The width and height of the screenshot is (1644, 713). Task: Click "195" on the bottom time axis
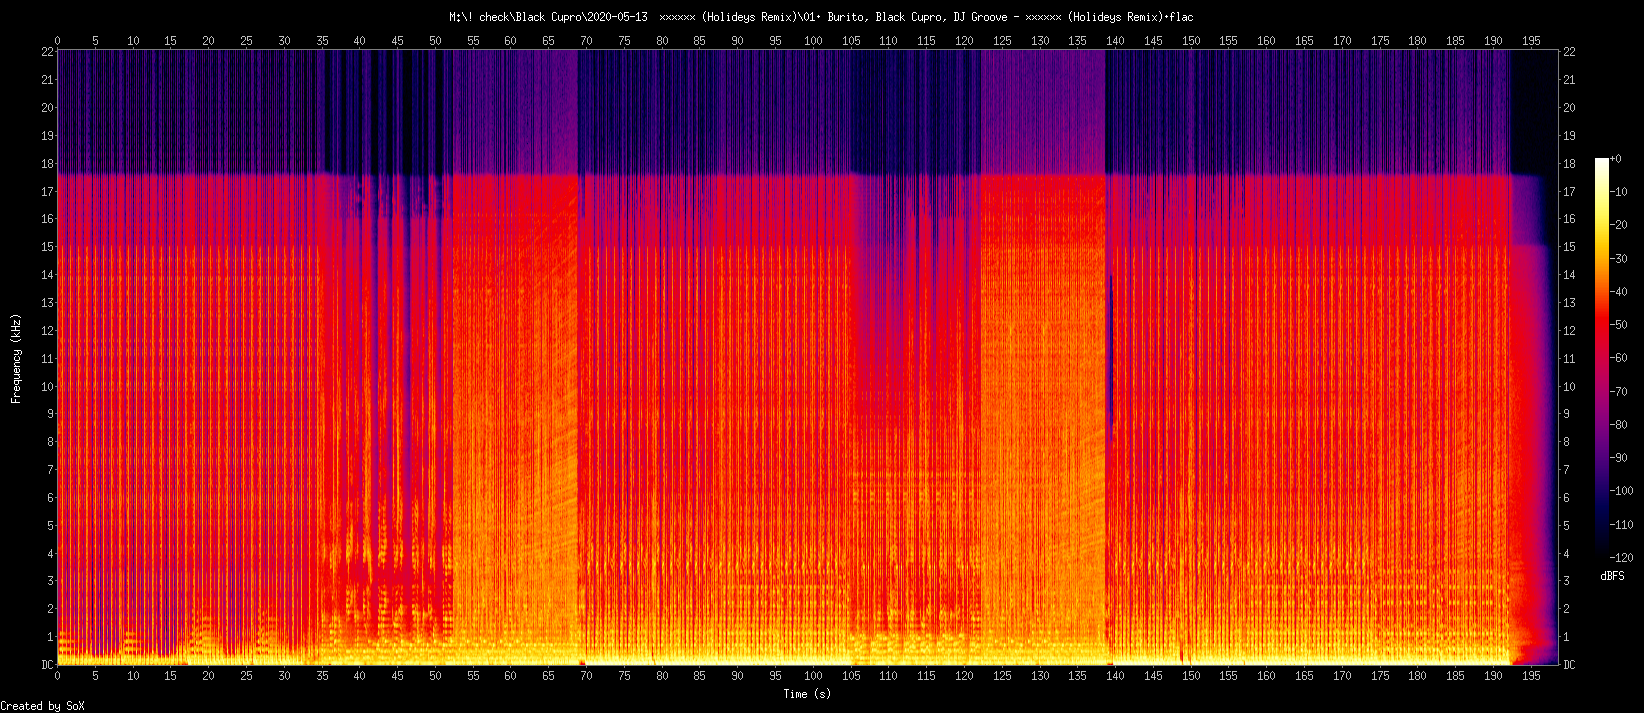tap(1531, 676)
